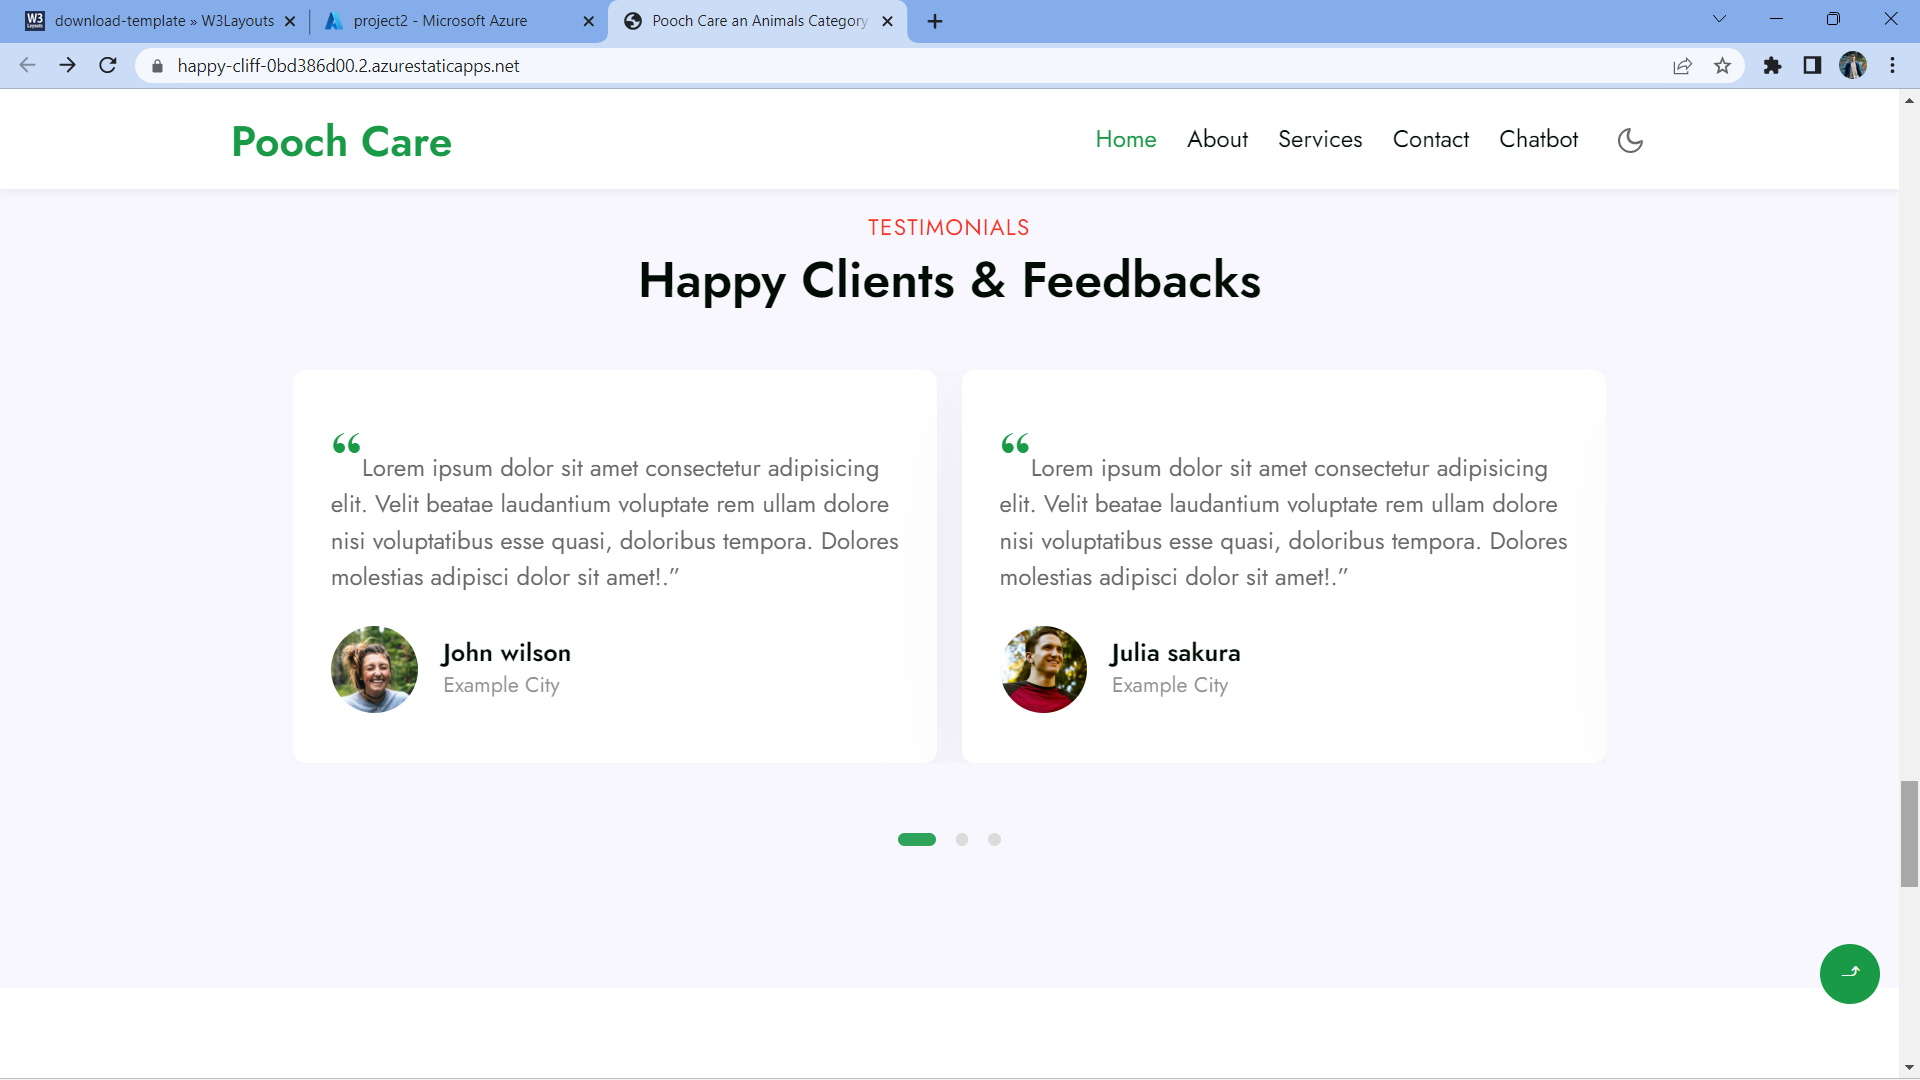Go back using the browser back arrow
The height and width of the screenshot is (1080, 1920).
click(x=27, y=66)
